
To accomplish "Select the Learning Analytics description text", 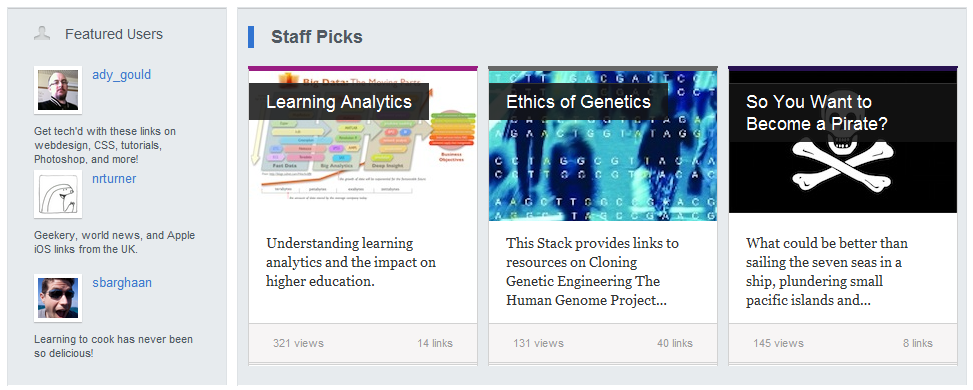I will point(351,262).
